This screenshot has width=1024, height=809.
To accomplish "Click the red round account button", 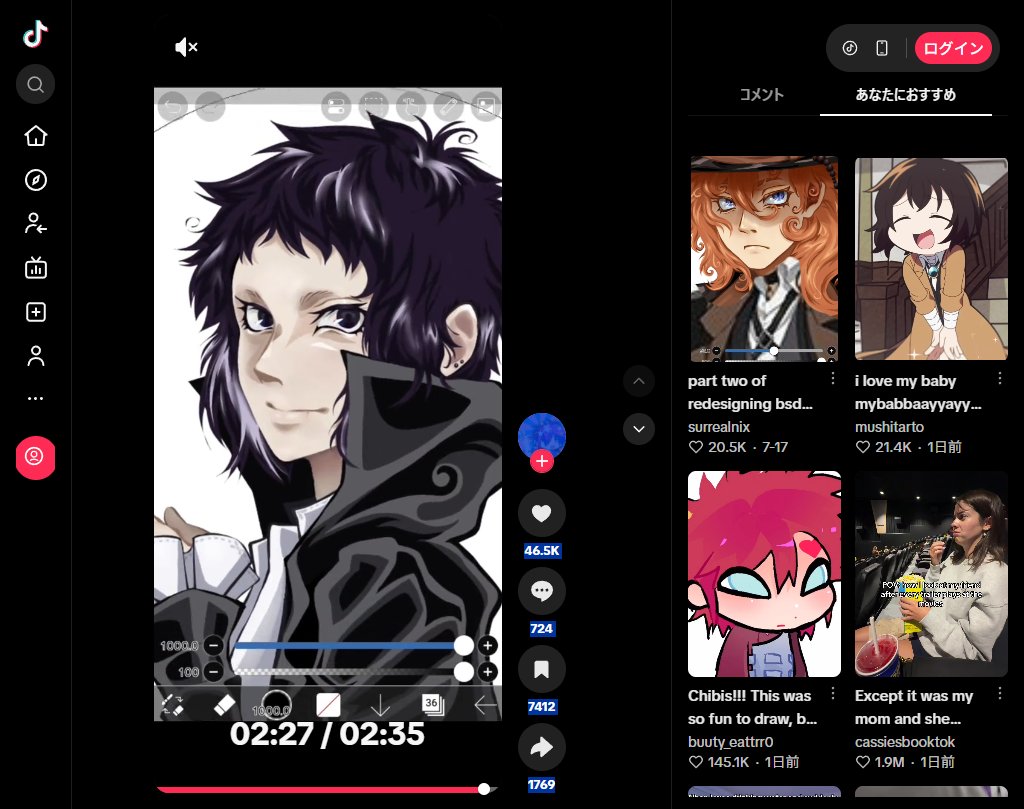I will point(35,457).
